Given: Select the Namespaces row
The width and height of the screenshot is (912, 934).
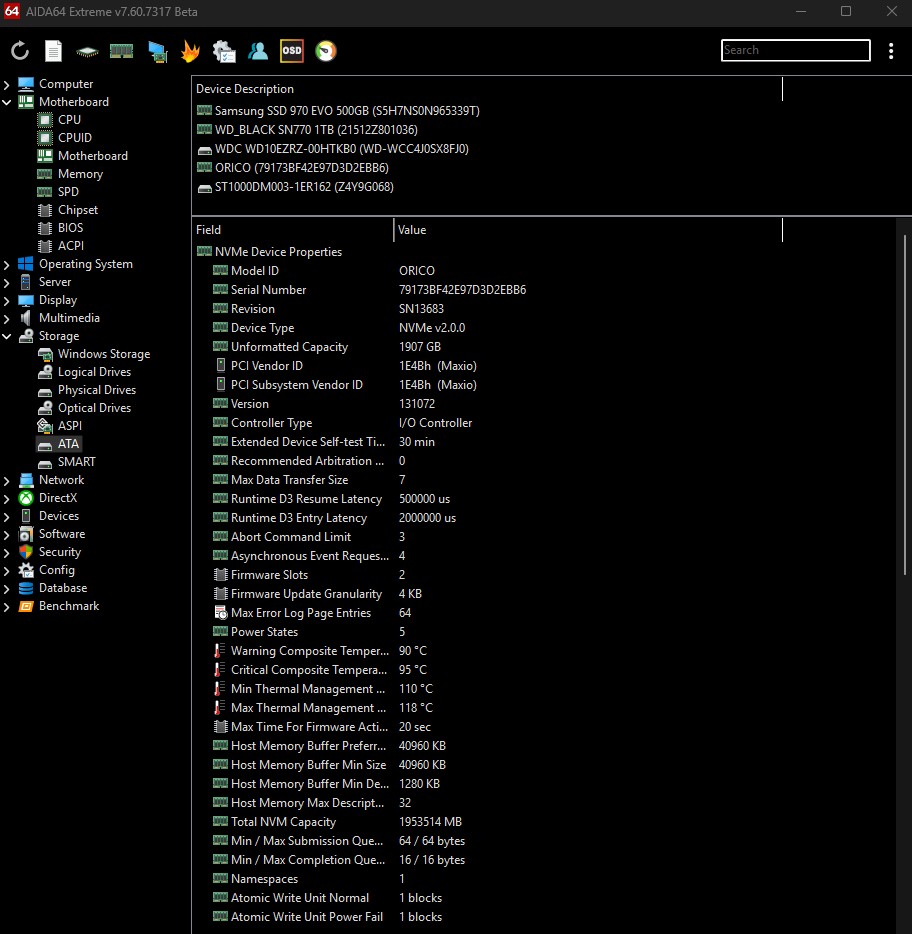Looking at the screenshot, I should tap(309, 879).
